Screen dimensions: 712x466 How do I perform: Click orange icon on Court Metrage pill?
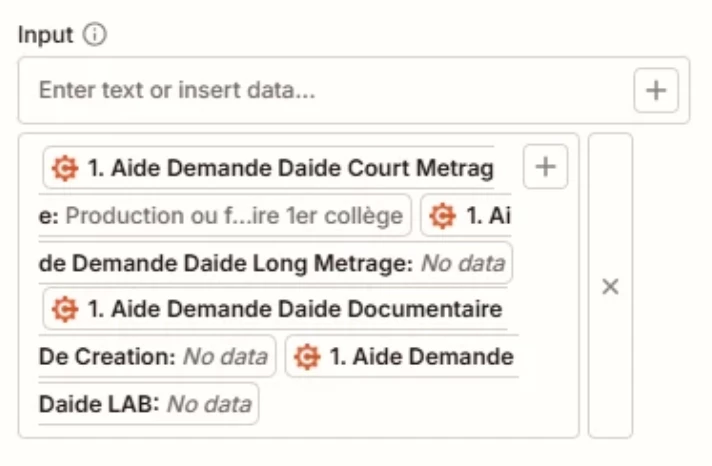(x=66, y=169)
